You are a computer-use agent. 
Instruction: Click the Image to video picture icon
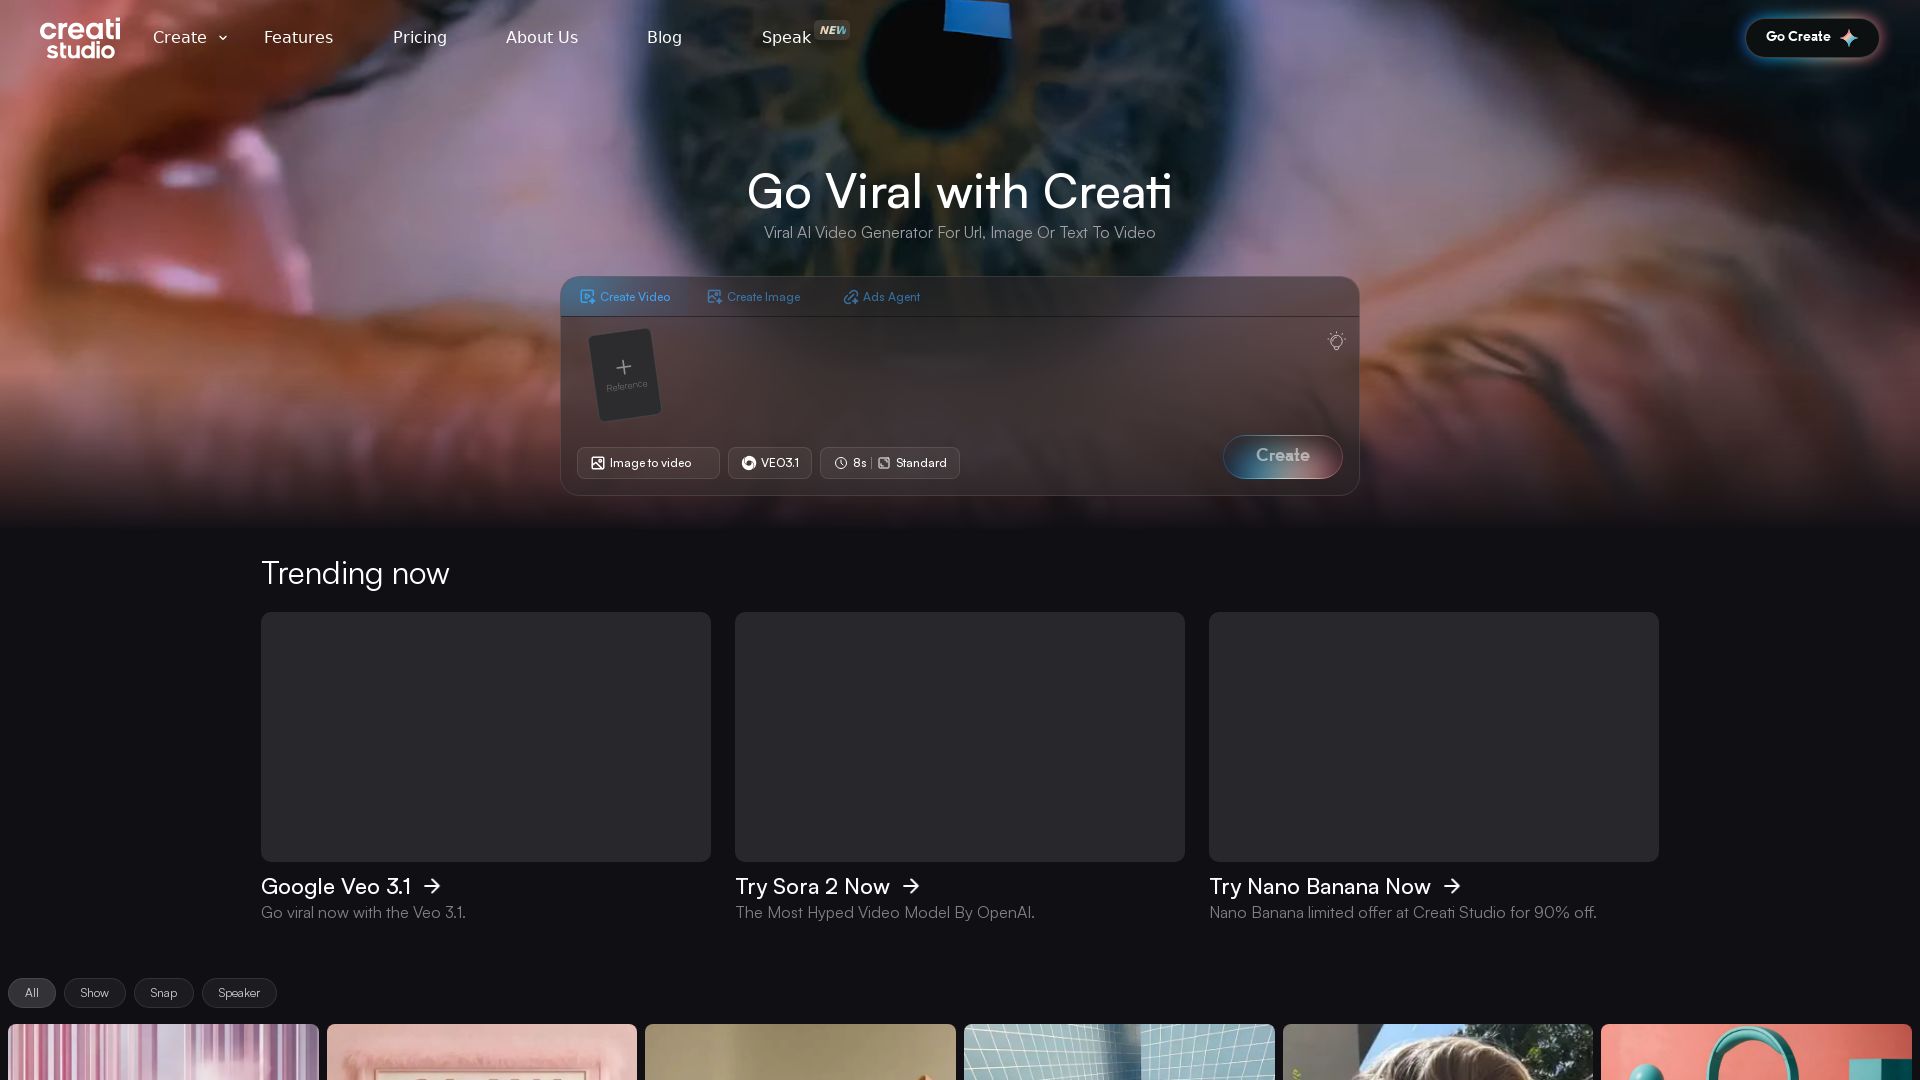coord(598,463)
